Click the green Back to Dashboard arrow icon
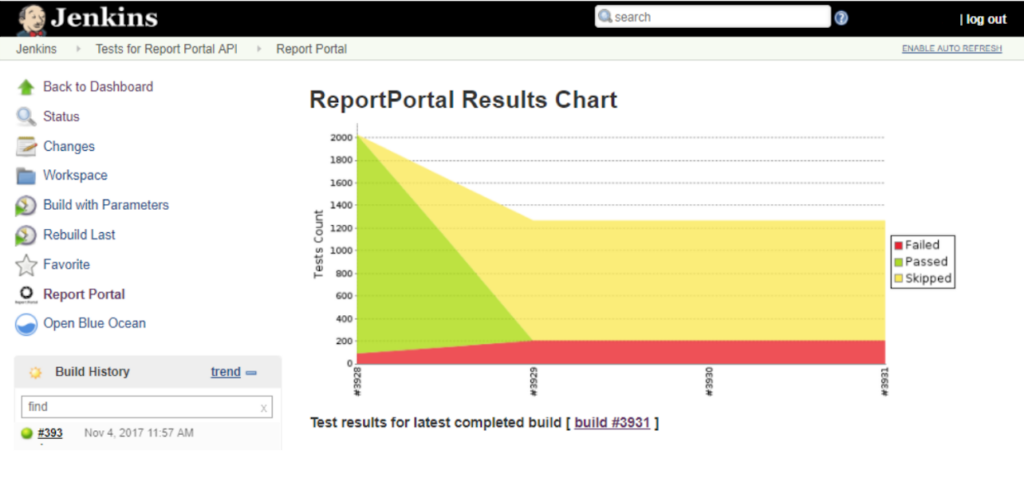The height and width of the screenshot is (478, 1024). [x=26, y=88]
